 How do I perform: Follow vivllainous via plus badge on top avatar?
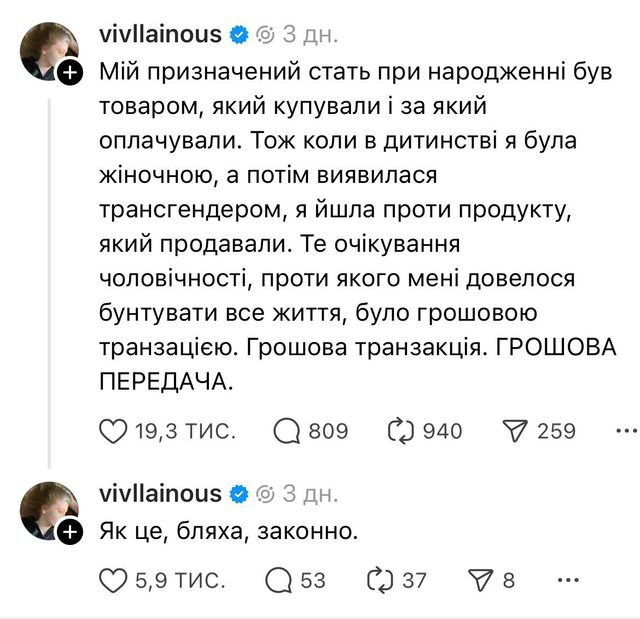70,73
